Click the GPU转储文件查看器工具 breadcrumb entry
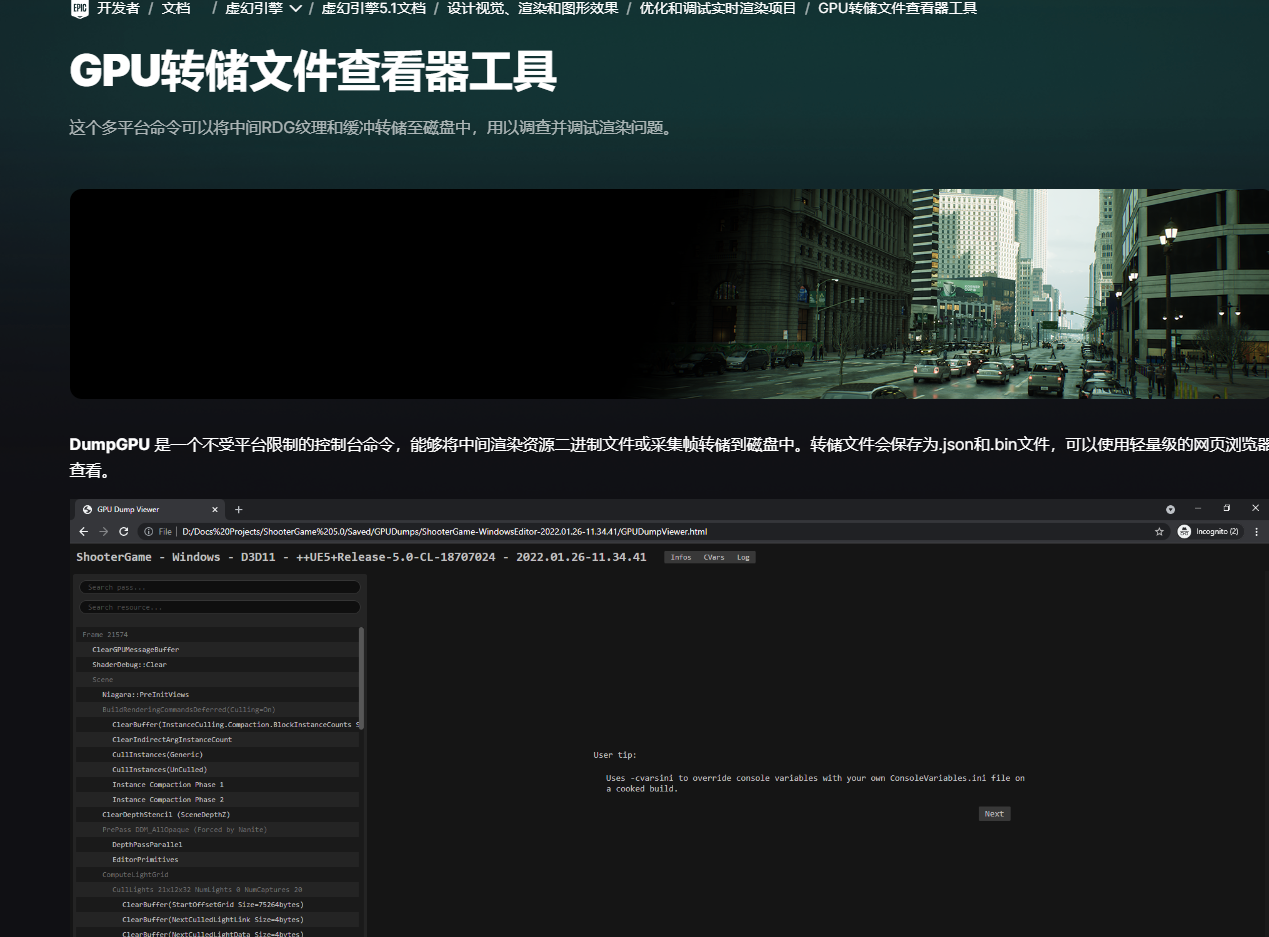The image size is (1269, 937). point(897,8)
